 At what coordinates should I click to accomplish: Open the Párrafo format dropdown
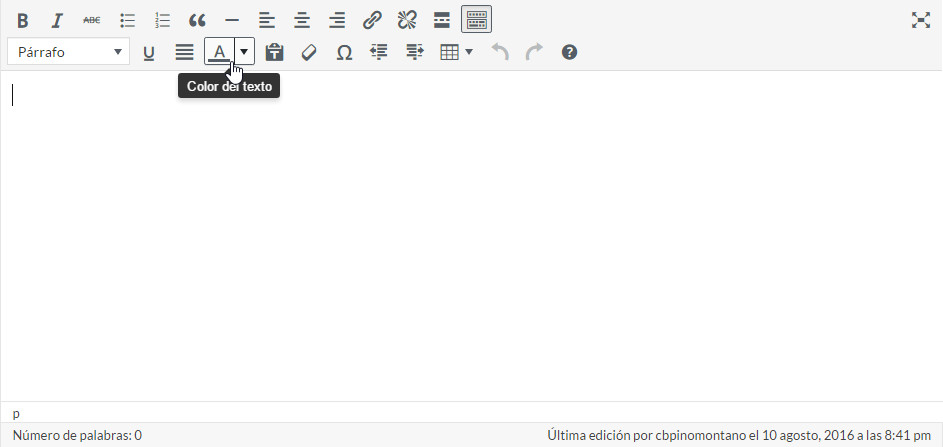coord(69,52)
